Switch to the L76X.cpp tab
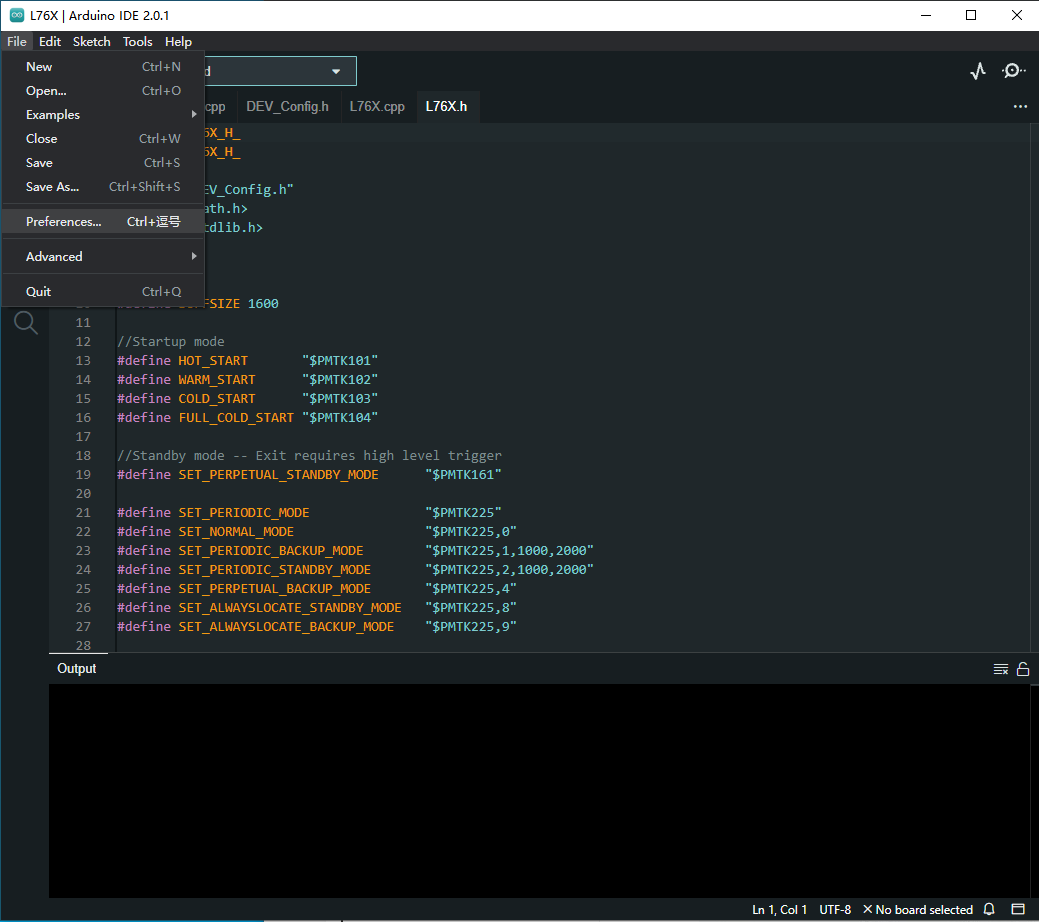Viewport: 1039px width, 922px height. pyautogui.click(x=377, y=107)
